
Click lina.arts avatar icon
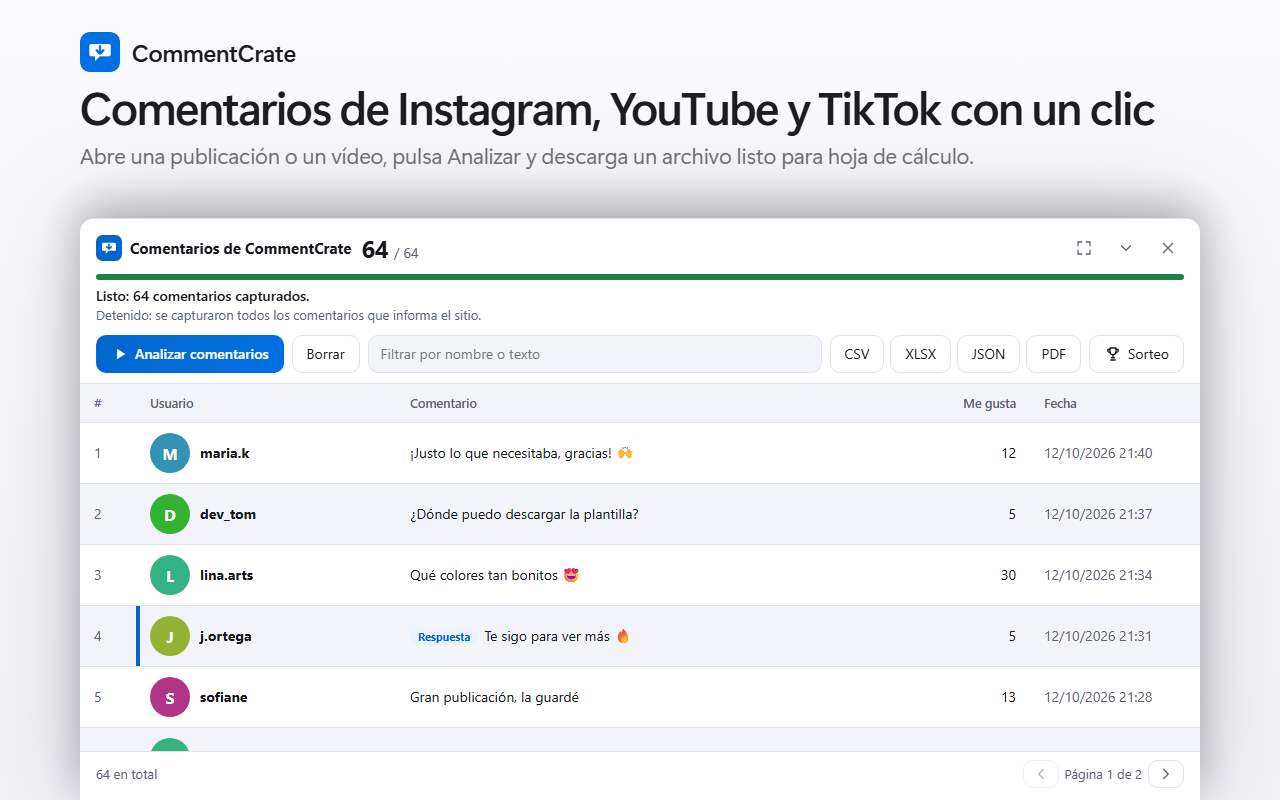(x=170, y=575)
